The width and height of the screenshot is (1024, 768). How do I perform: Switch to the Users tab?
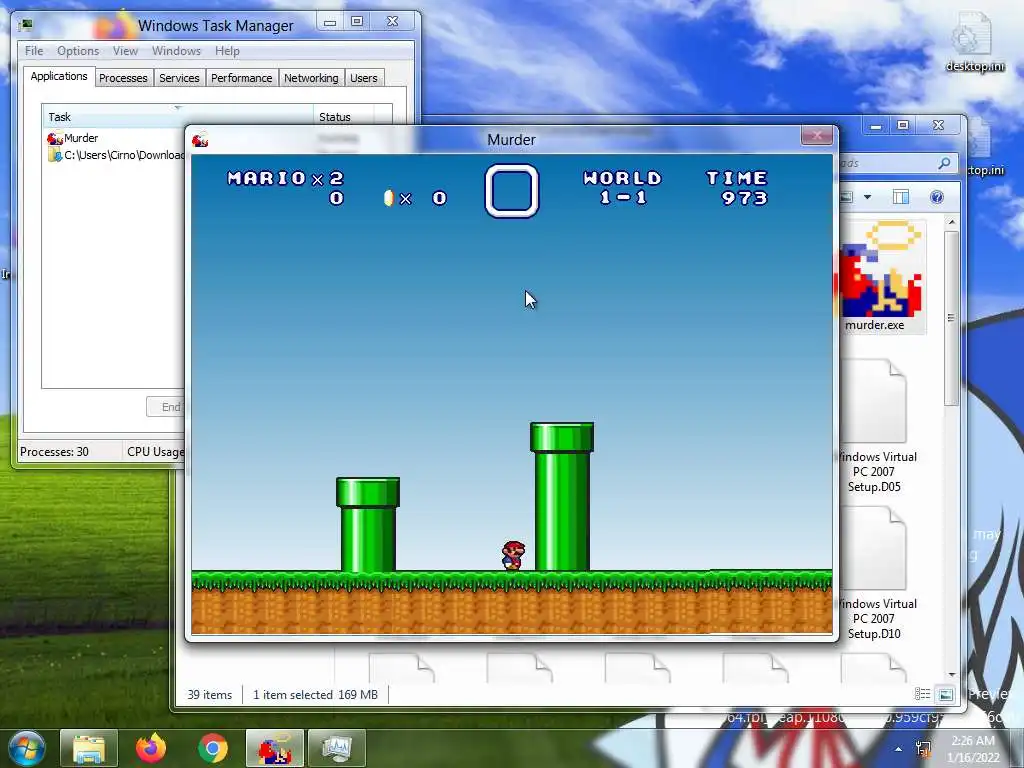click(364, 78)
